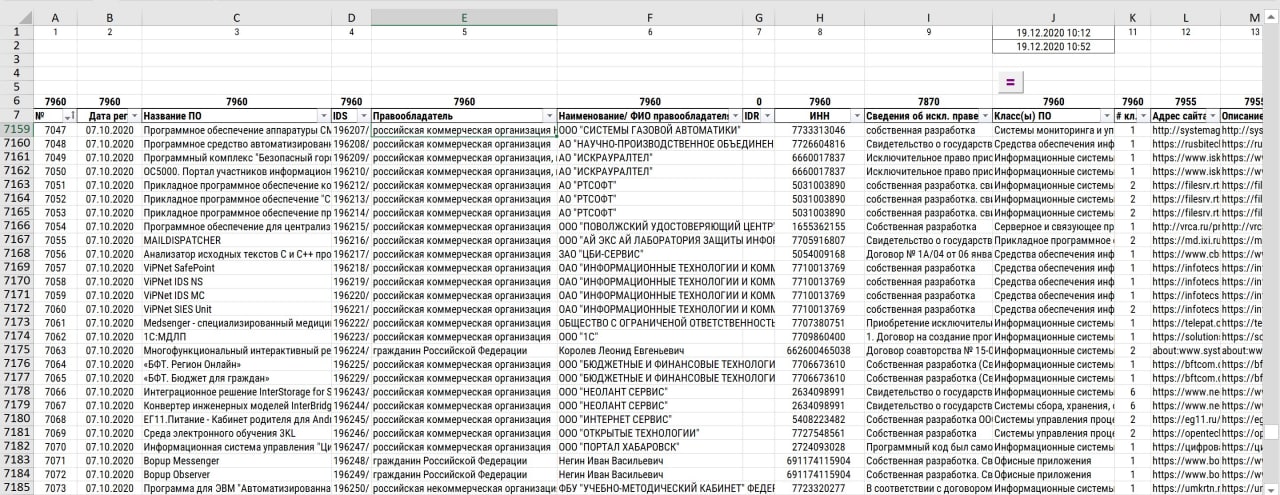Click the ИНН cell 7733313046
This screenshot has height=495, width=1280.
coord(820,130)
